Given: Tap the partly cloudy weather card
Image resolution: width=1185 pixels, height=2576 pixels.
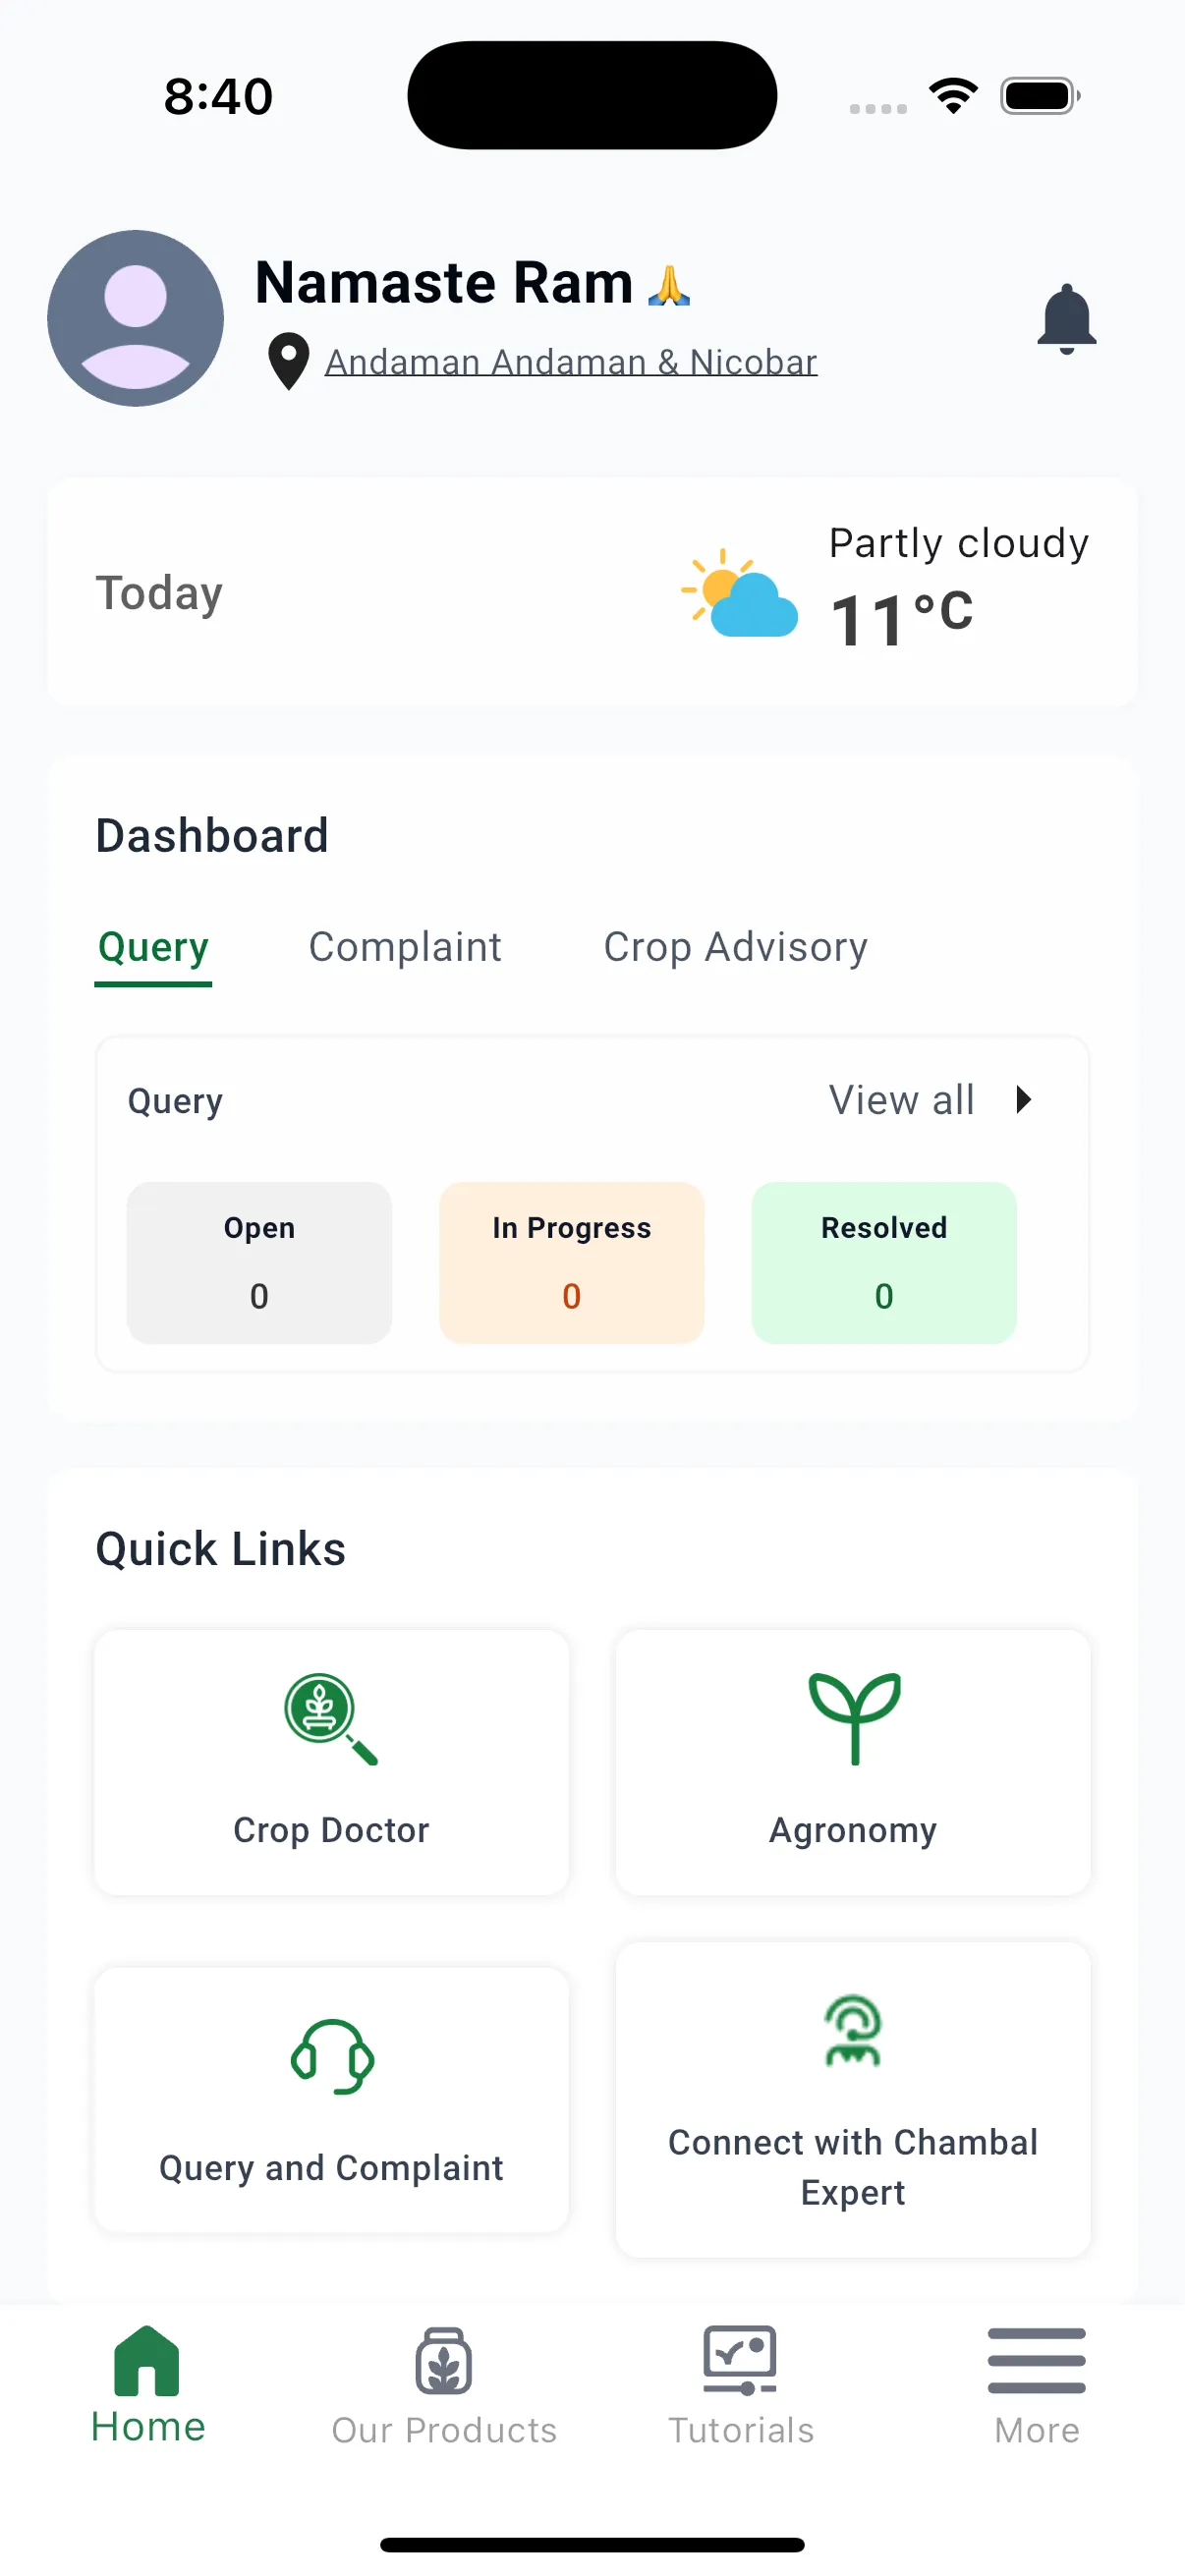Looking at the screenshot, I should [x=592, y=593].
